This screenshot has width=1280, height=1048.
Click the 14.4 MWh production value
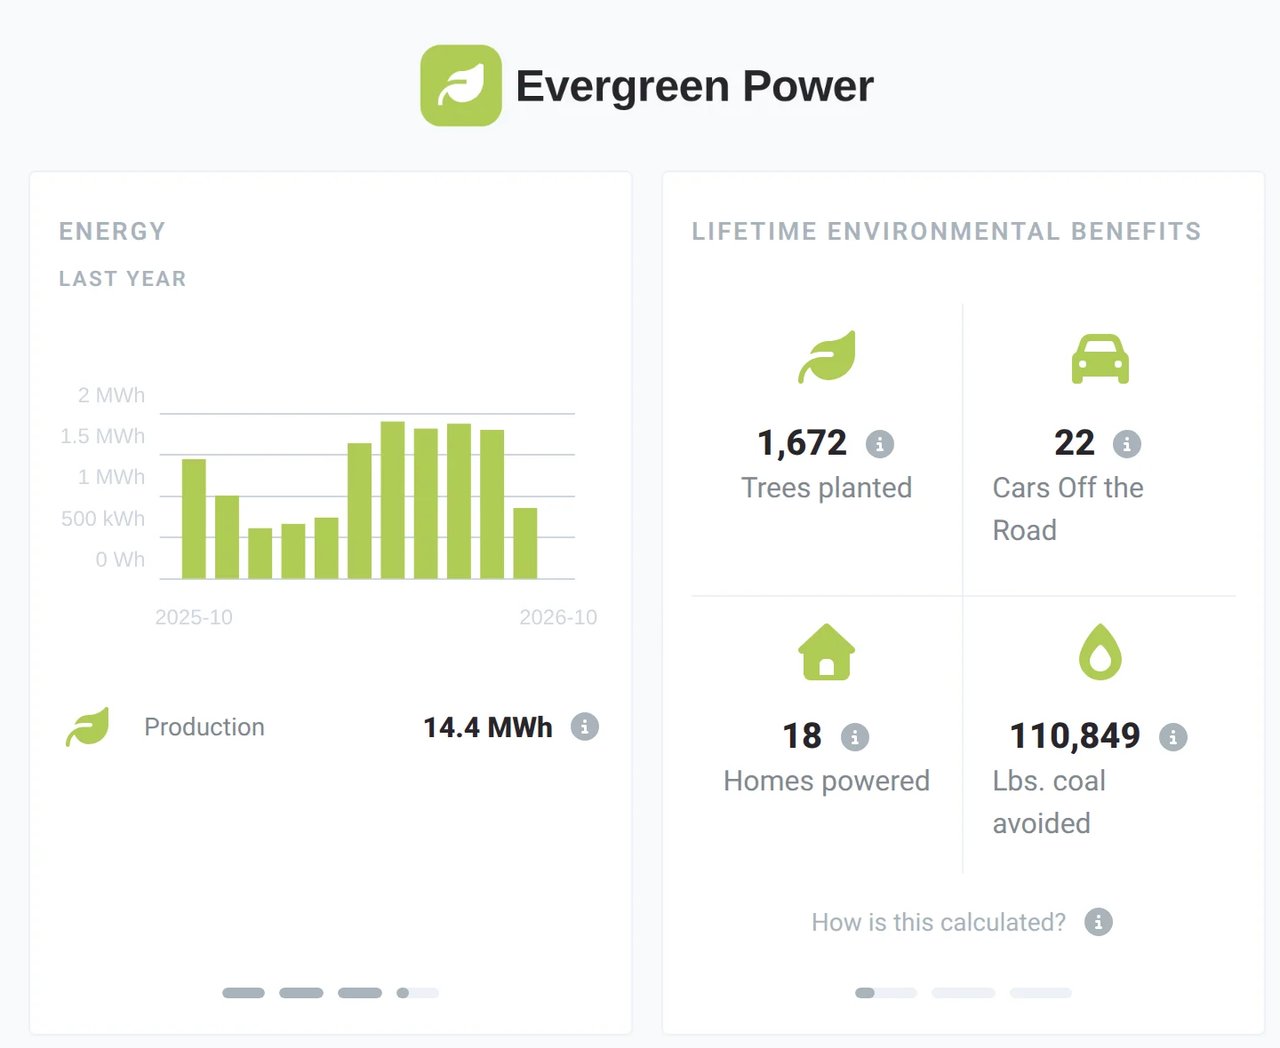[488, 727]
